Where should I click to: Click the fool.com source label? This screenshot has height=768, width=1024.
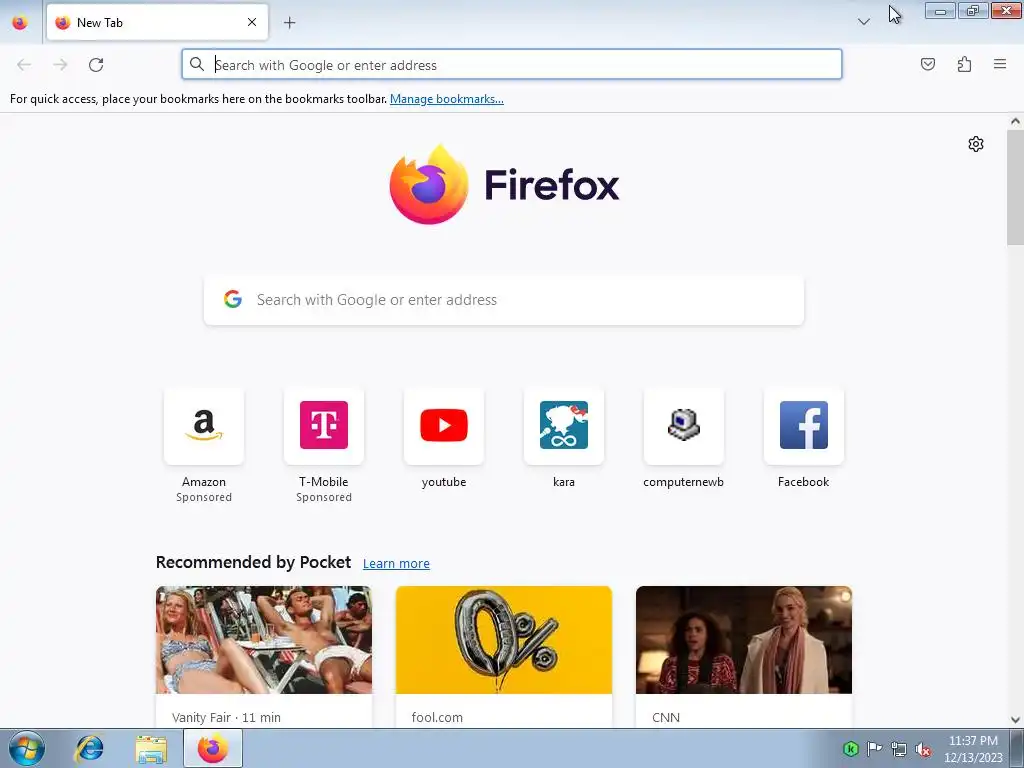click(x=437, y=717)
